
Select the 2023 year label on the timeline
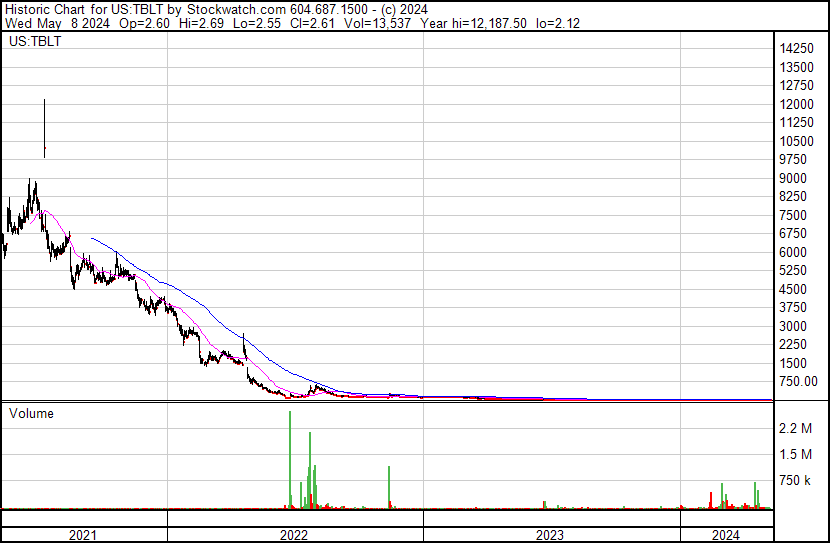coord(551,534)
